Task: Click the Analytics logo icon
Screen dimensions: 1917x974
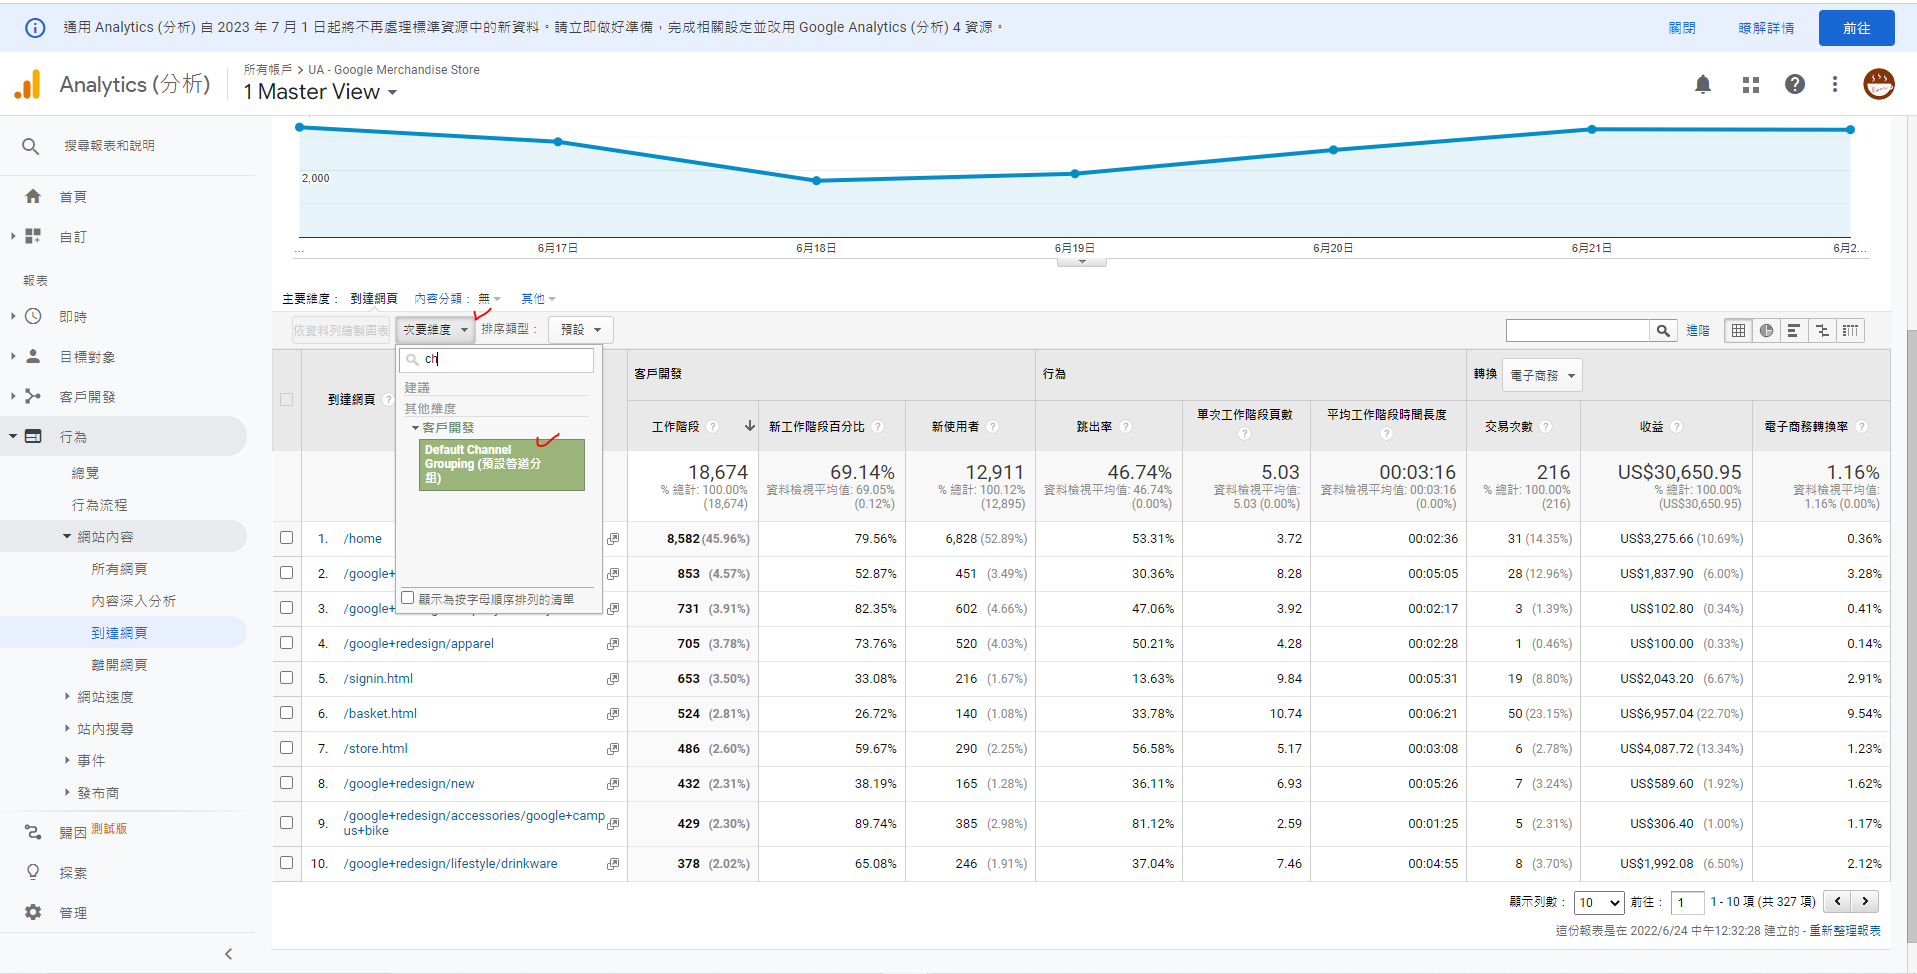Action: (28, 85)
